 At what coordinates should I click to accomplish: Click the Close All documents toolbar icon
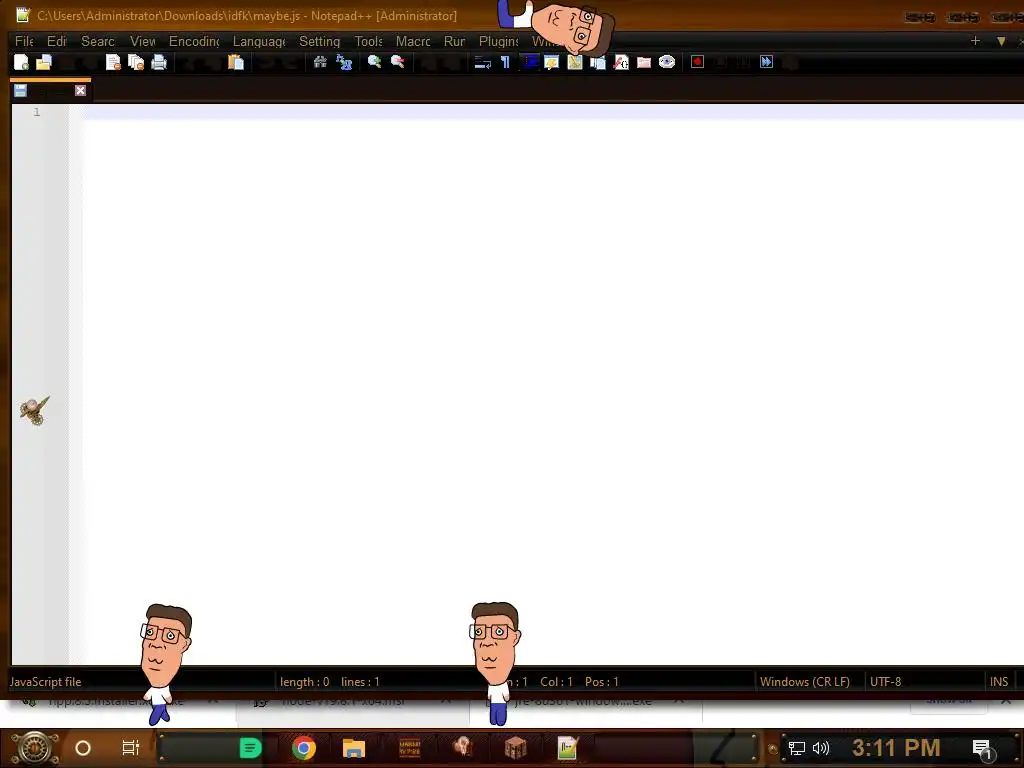coord(136,62)
